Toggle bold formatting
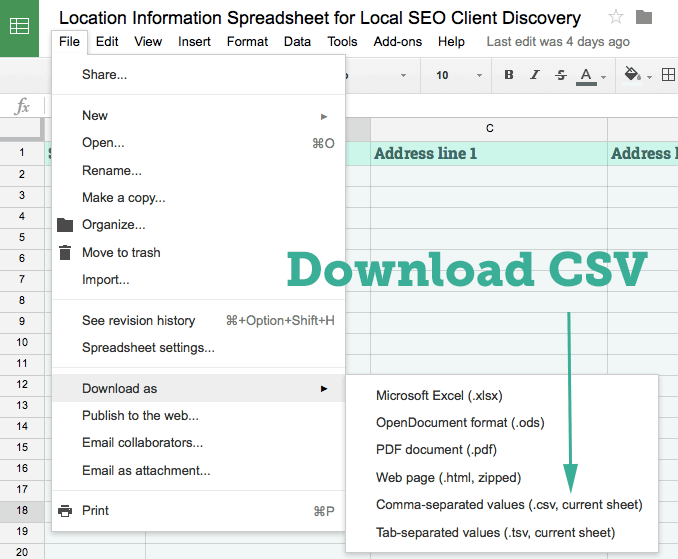678x559 pixels. click(x=509, y=75)
